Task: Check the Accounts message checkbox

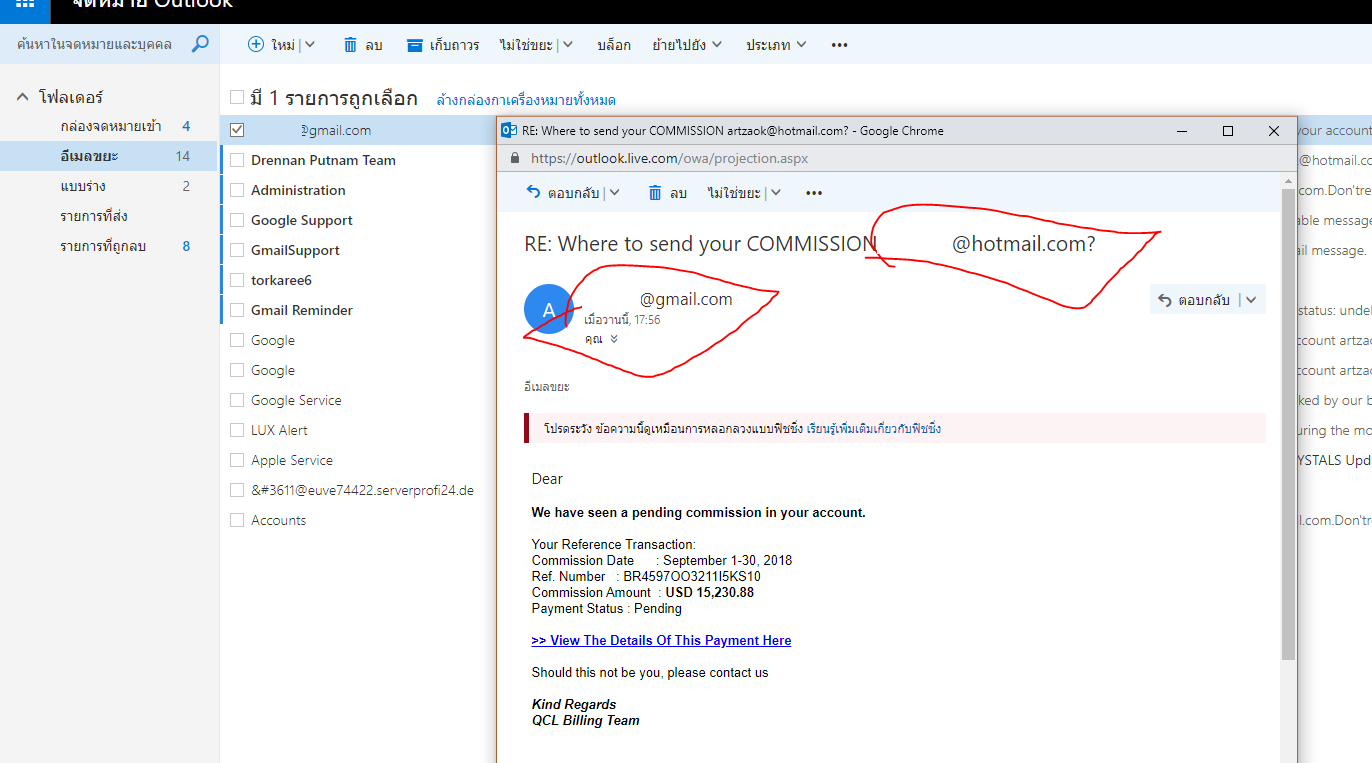Action: (x=237, y=520)
